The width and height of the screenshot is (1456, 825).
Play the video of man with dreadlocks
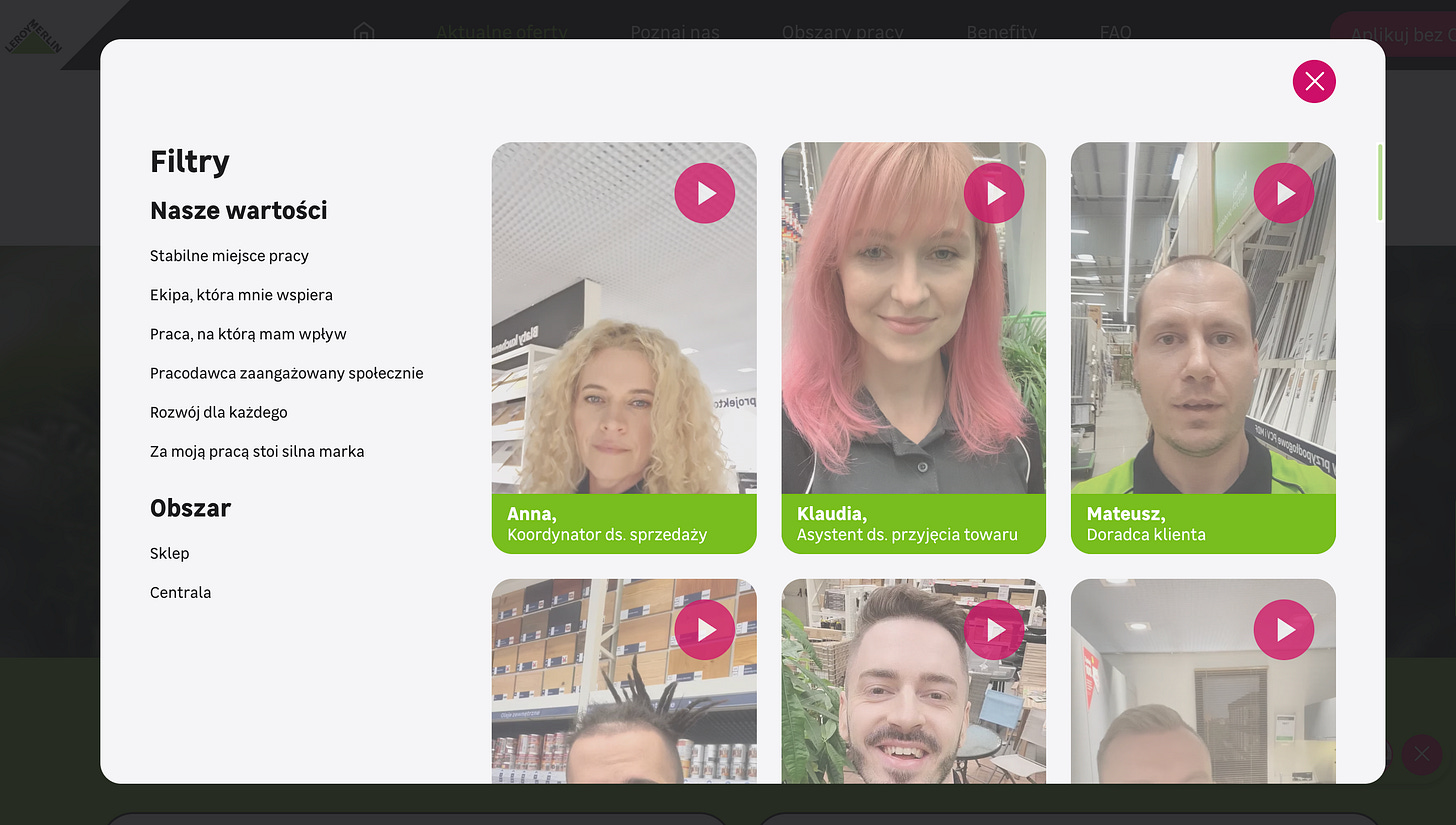(704, 629)
